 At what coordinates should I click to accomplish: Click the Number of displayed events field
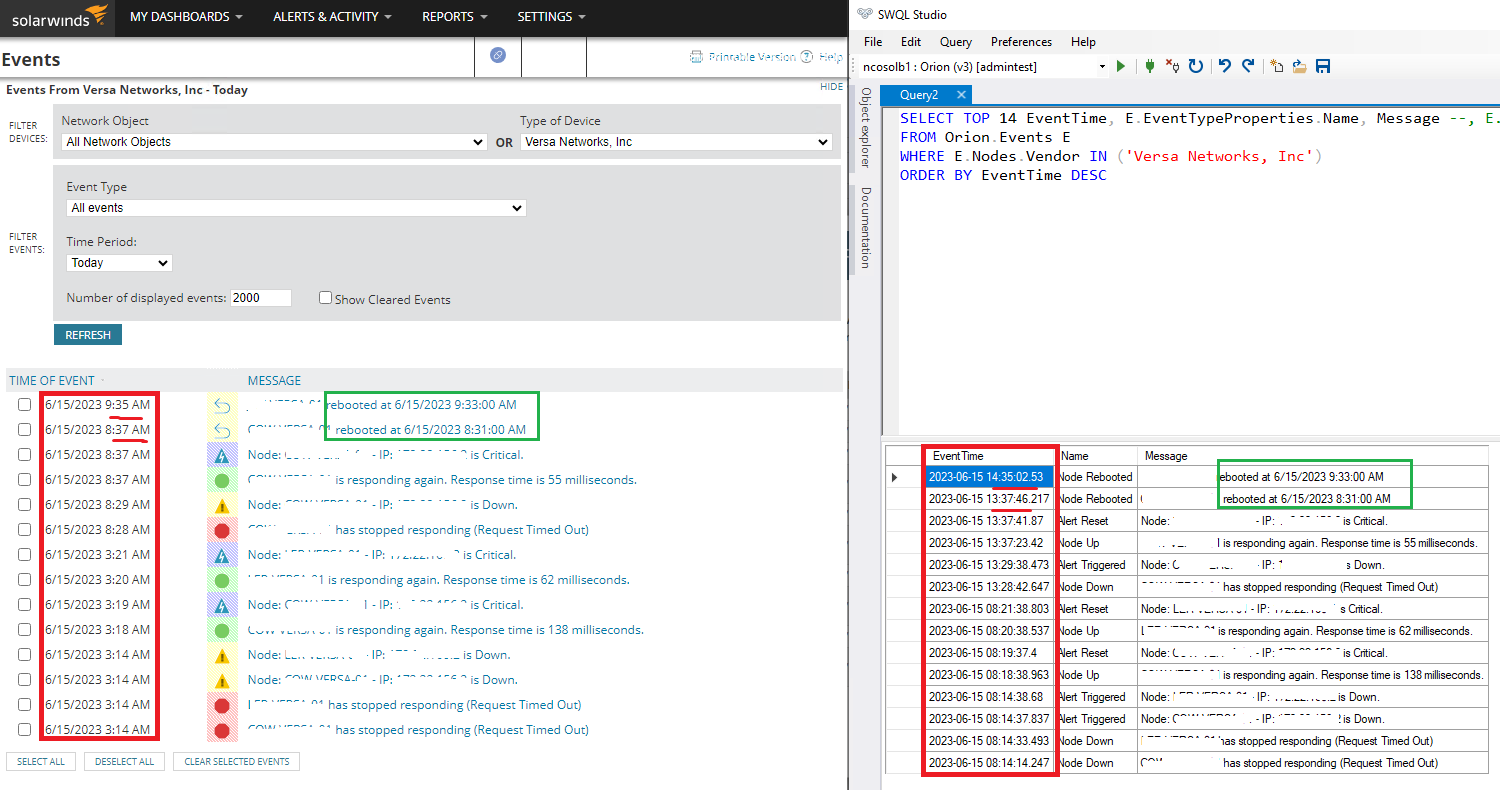(x=261, y=298)
